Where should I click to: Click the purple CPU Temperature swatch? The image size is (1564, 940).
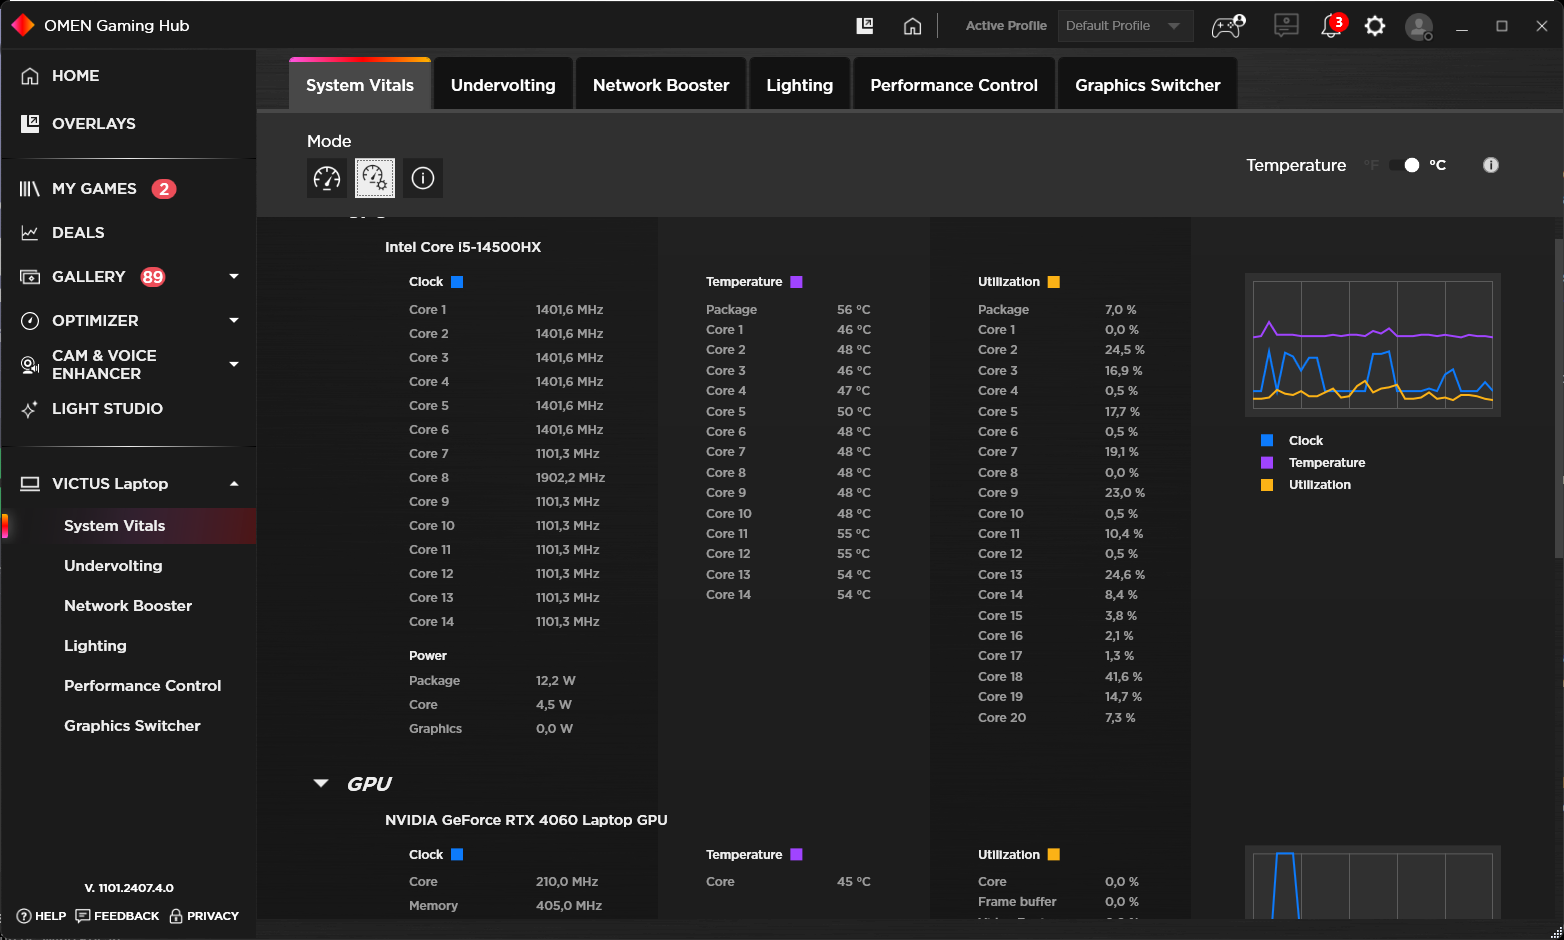click(796, 282)
